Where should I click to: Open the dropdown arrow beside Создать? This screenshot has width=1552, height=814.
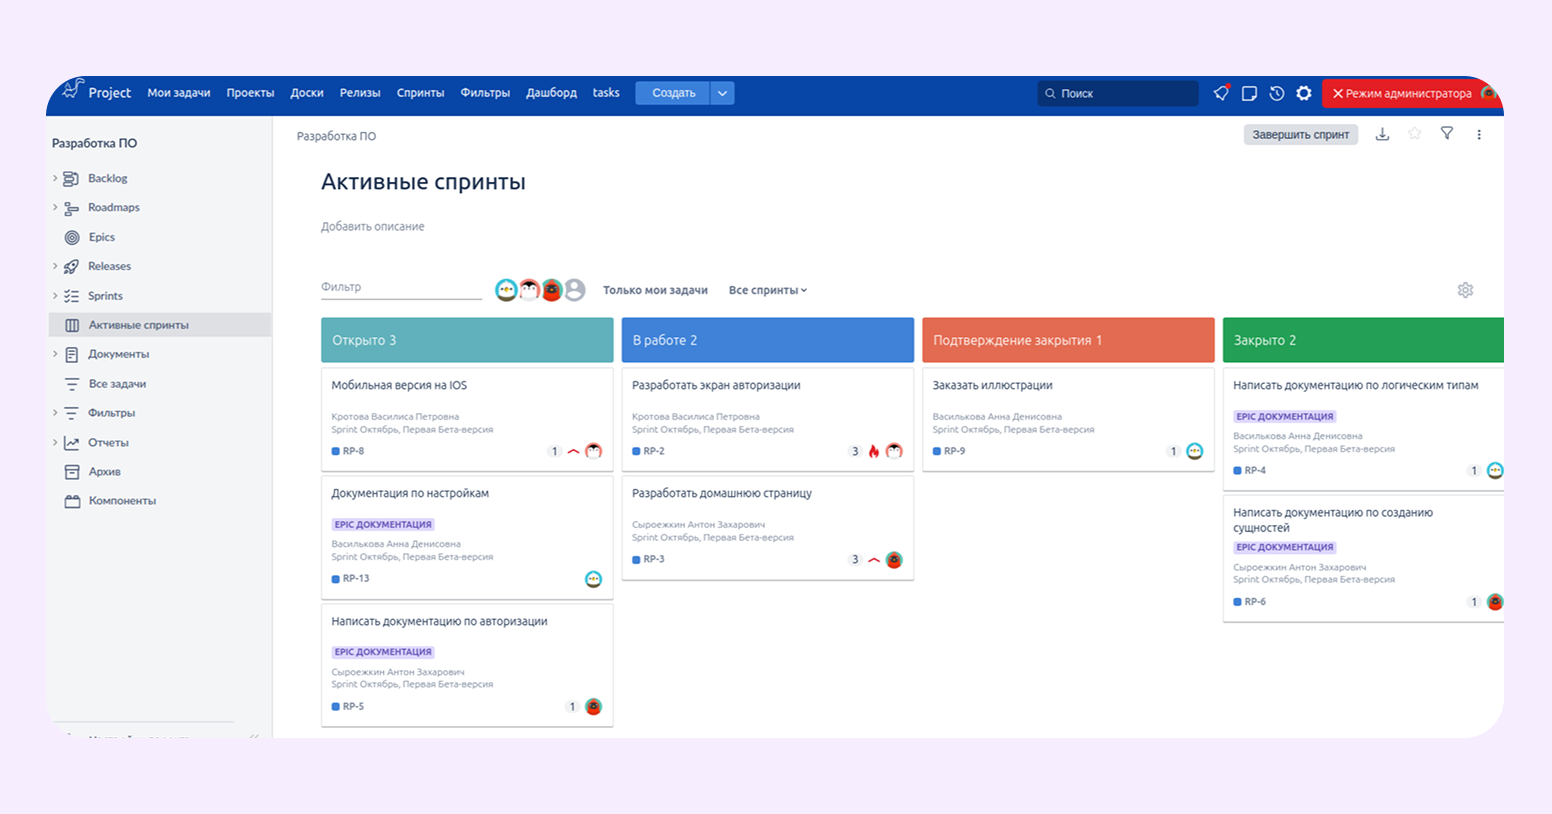[722, 93]
